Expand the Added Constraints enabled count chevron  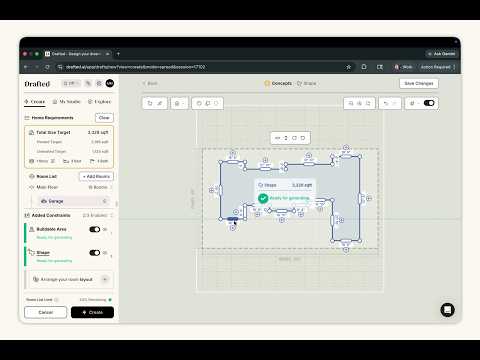coord(112,215)
